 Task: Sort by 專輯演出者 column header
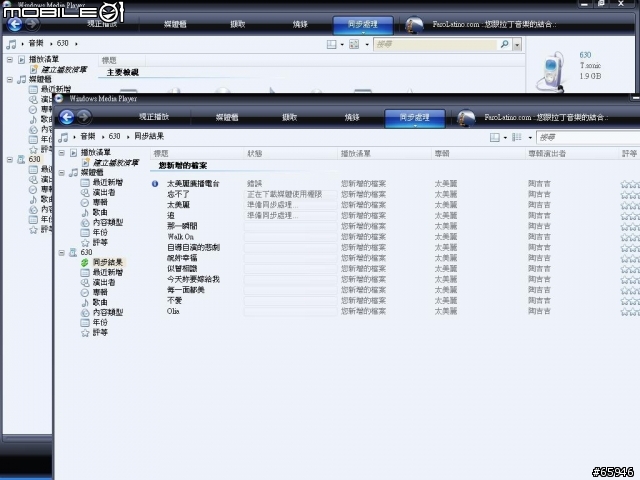pos(572,153)
